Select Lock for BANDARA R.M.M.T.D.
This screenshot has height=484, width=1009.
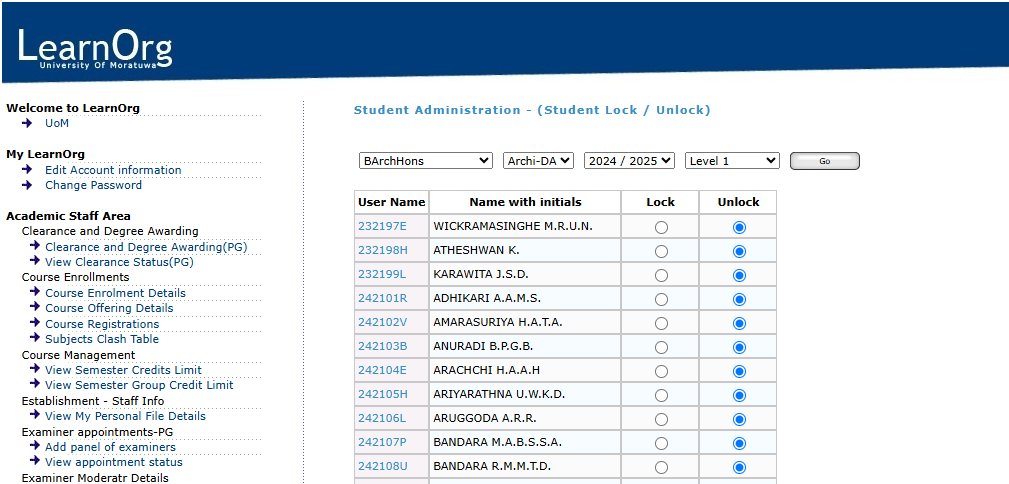[661, 467]
